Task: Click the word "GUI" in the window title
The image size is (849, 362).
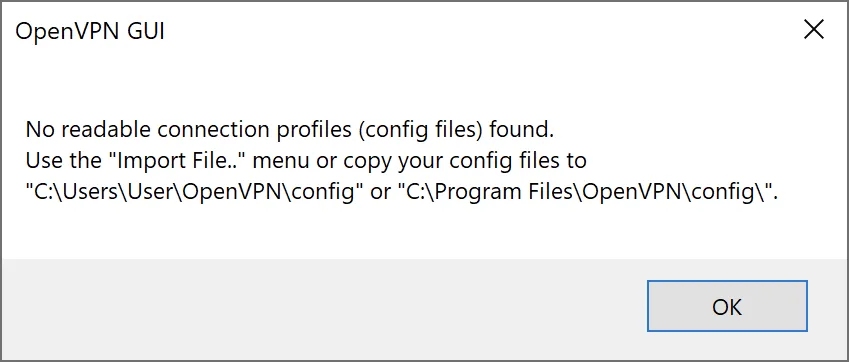Action: pos(146,32)
